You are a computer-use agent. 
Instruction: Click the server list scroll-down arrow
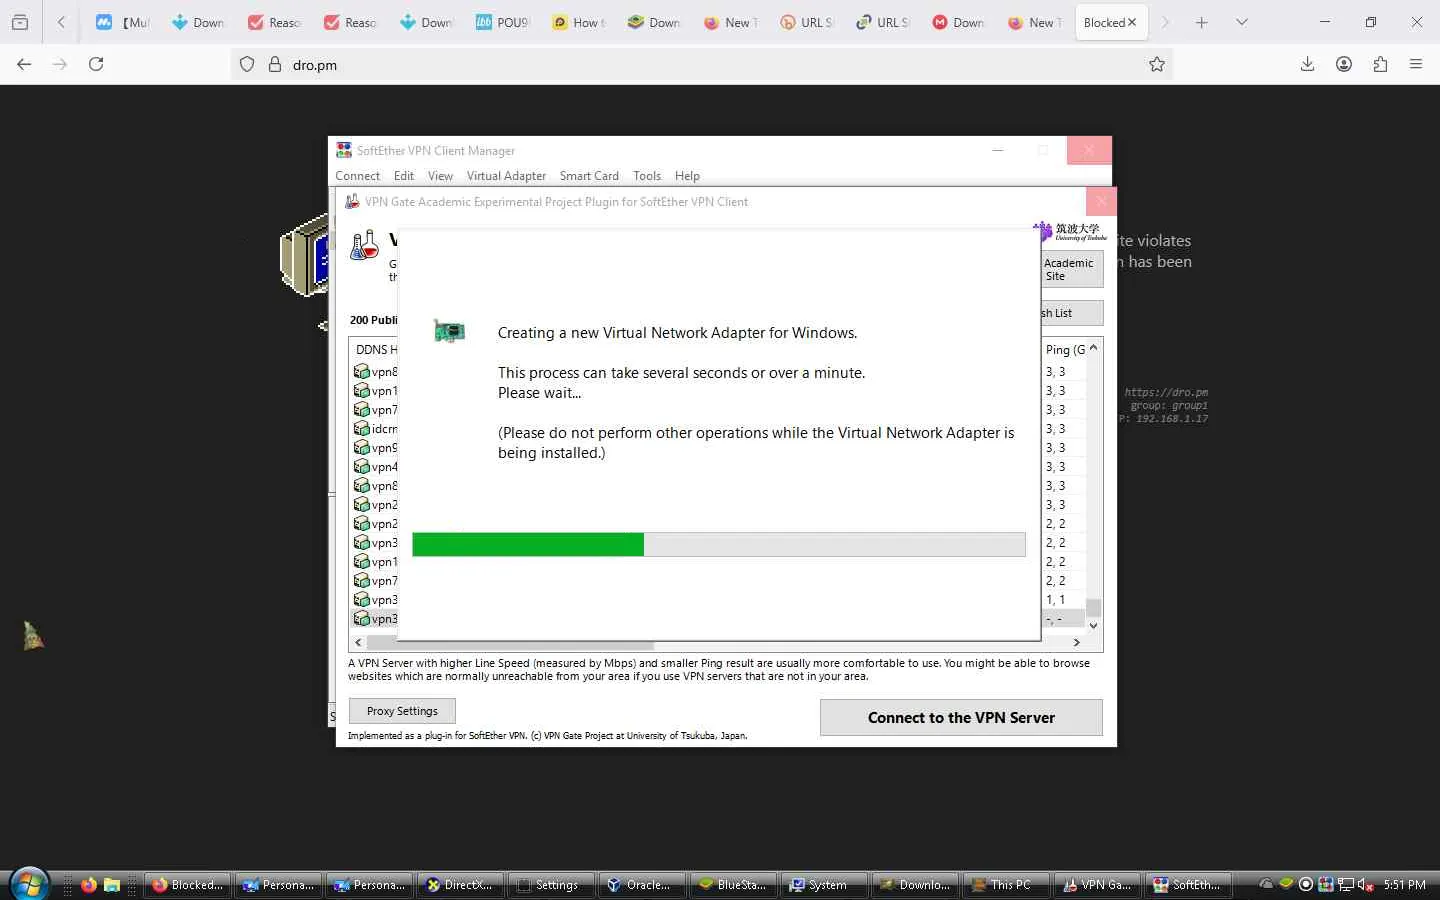tap(1093, 625)
